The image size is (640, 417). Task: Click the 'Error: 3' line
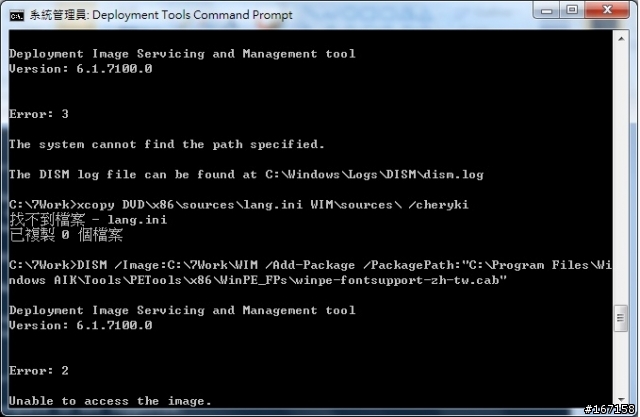(x=39, y=114)
